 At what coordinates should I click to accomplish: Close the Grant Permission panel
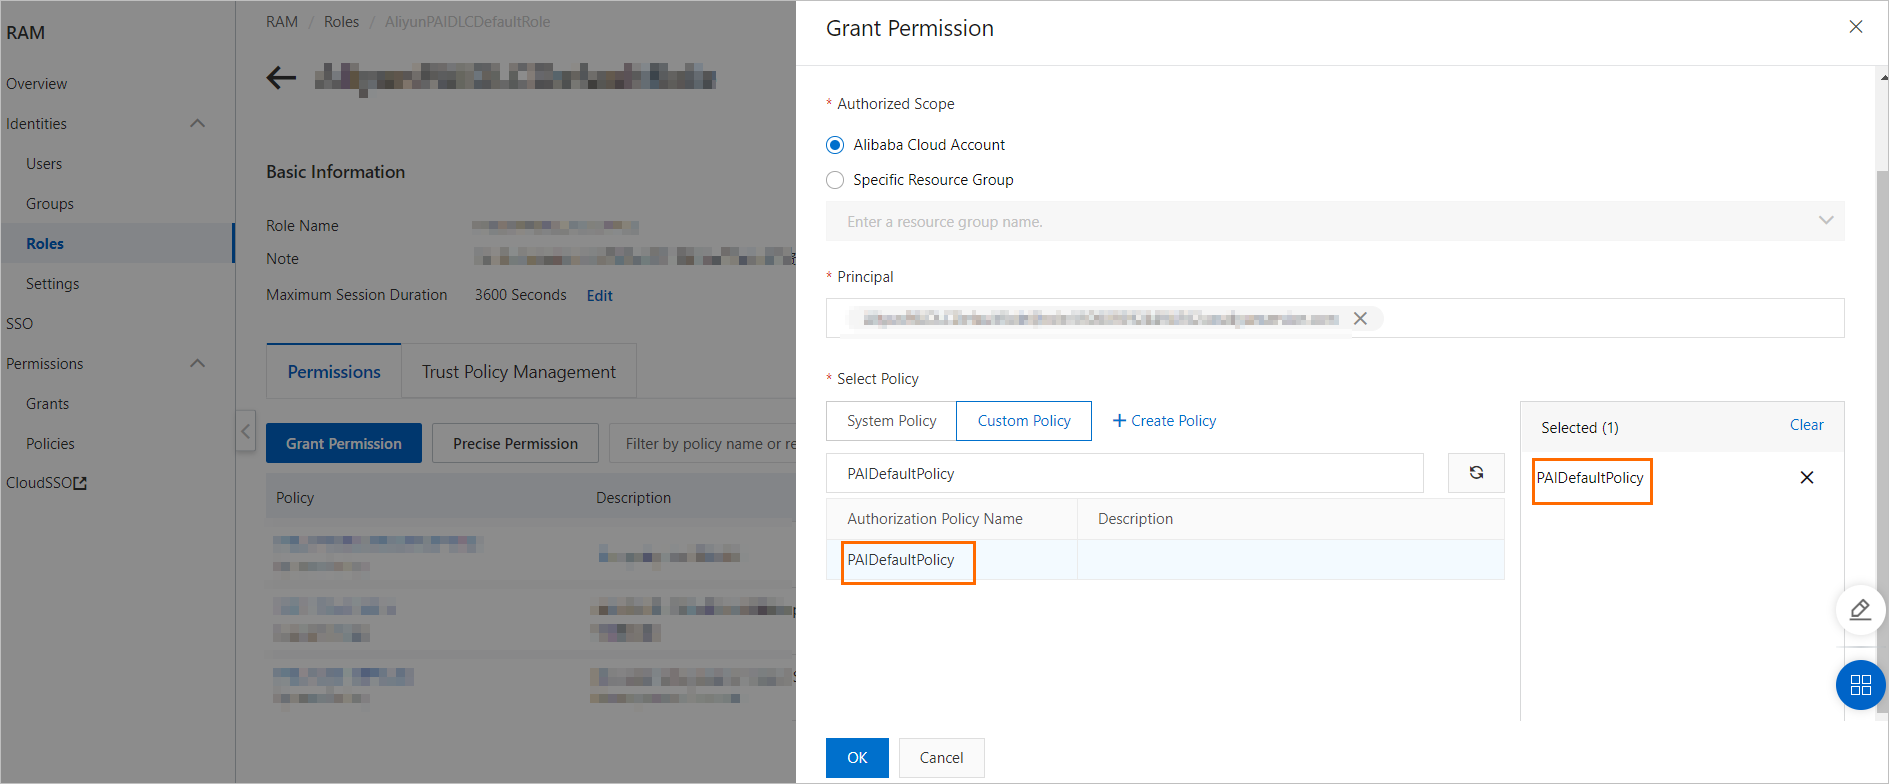(1855, 27)
